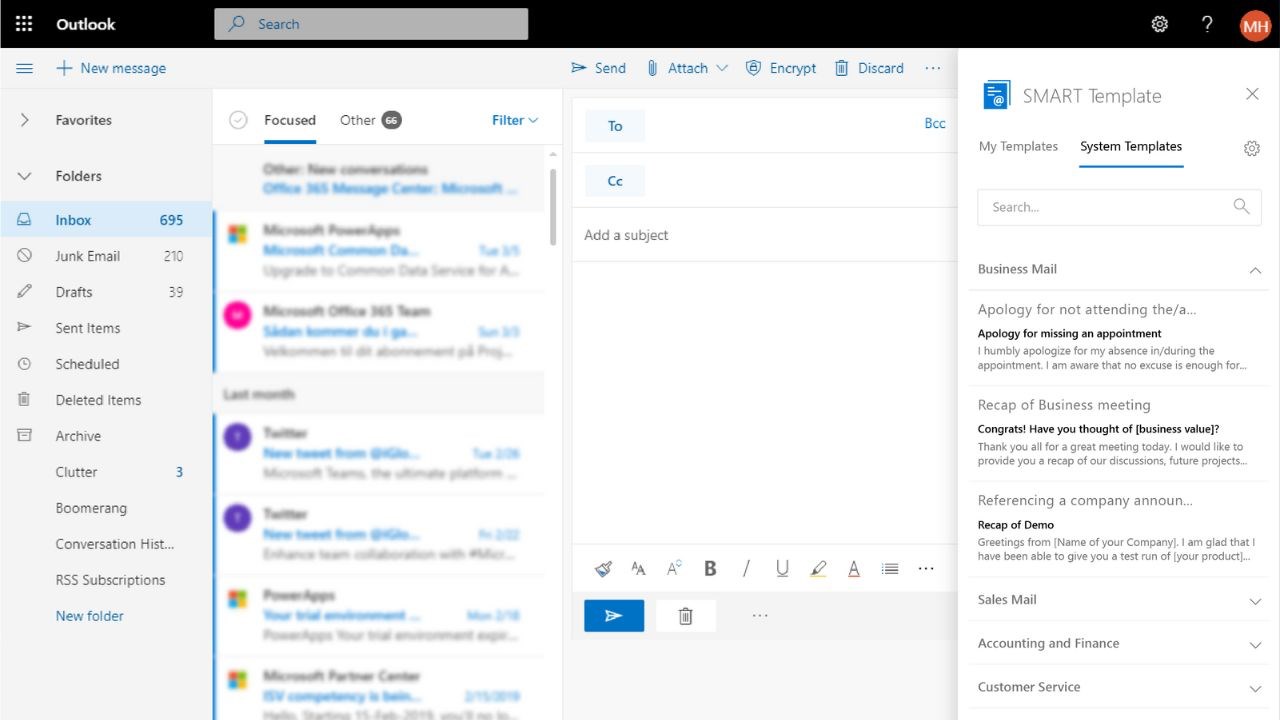Open the app launcher waffle icon
The height and width of the screenshot is (720, 1280).
click(24, 24)
